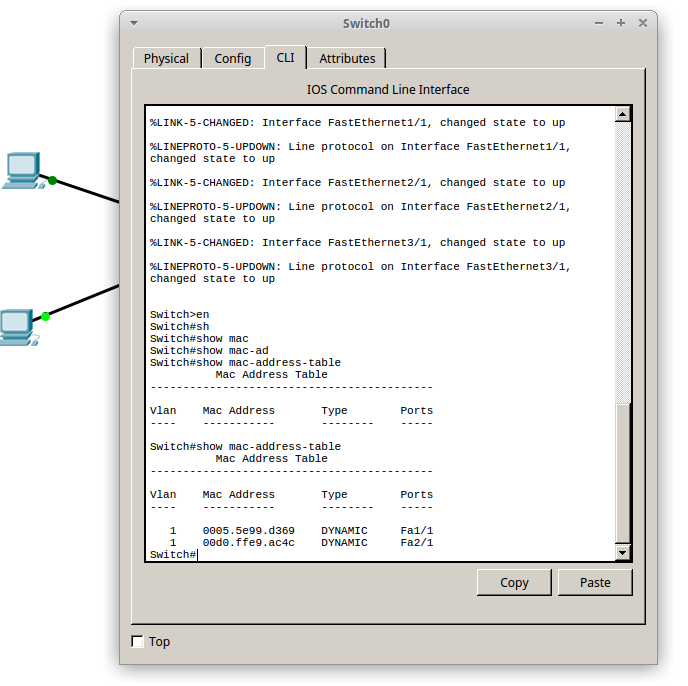Click the Switch# command prompt line

coord(173,555)
